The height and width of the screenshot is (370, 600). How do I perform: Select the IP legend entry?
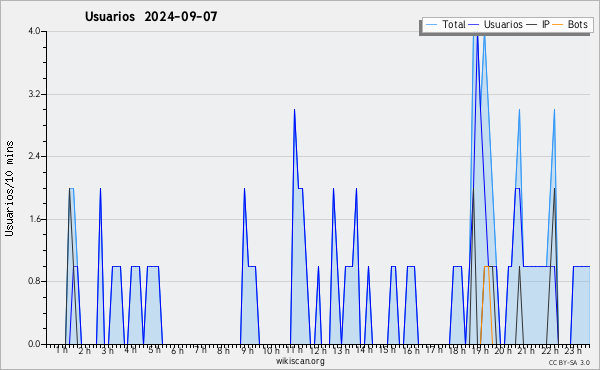[x=538, y=24]
